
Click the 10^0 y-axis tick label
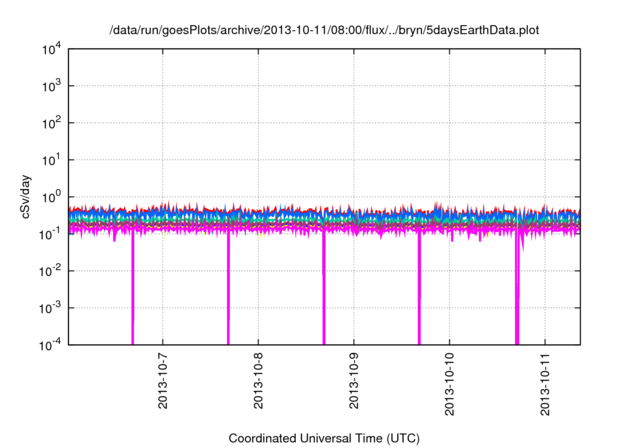pos(51,197)
